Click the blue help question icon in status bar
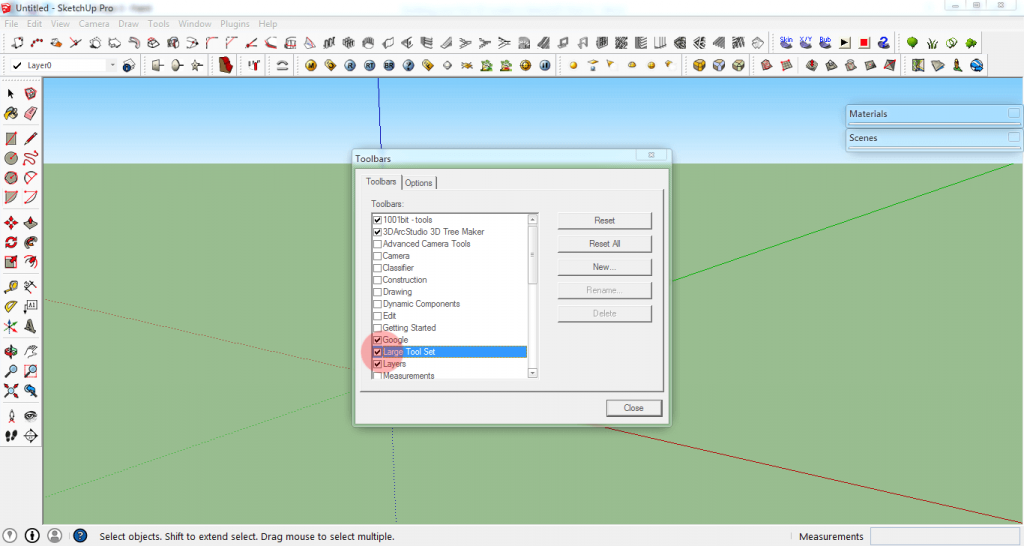The image size is (1024, 546). tap(80, 536)
